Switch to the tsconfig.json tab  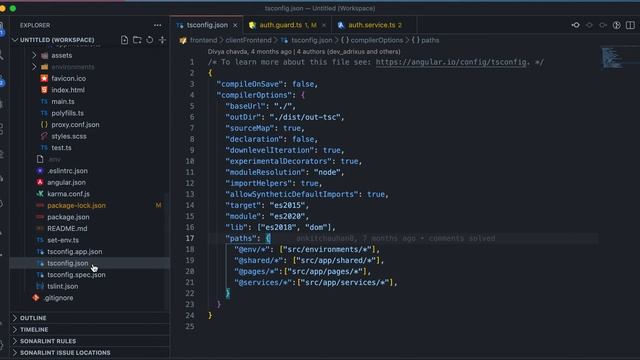[207, 25]
